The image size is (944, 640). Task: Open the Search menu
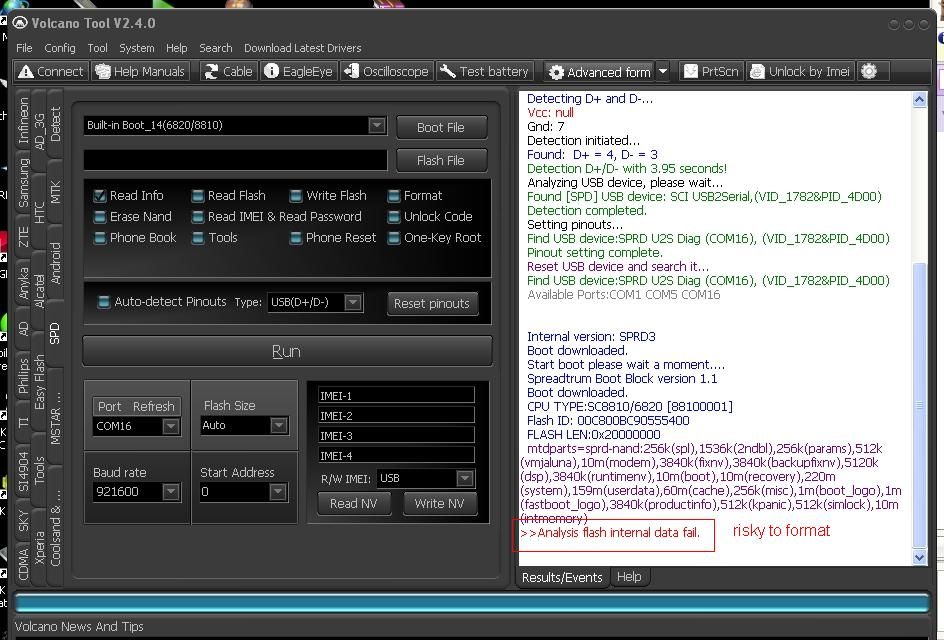point(216,48)
